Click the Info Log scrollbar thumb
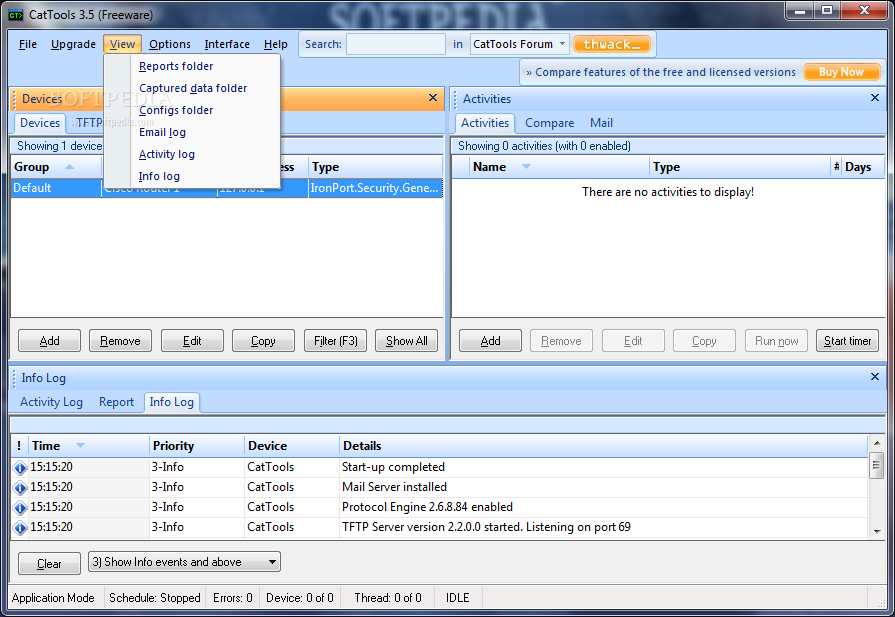895x617 pixels. pyautogui.click(x=877, y=465)
